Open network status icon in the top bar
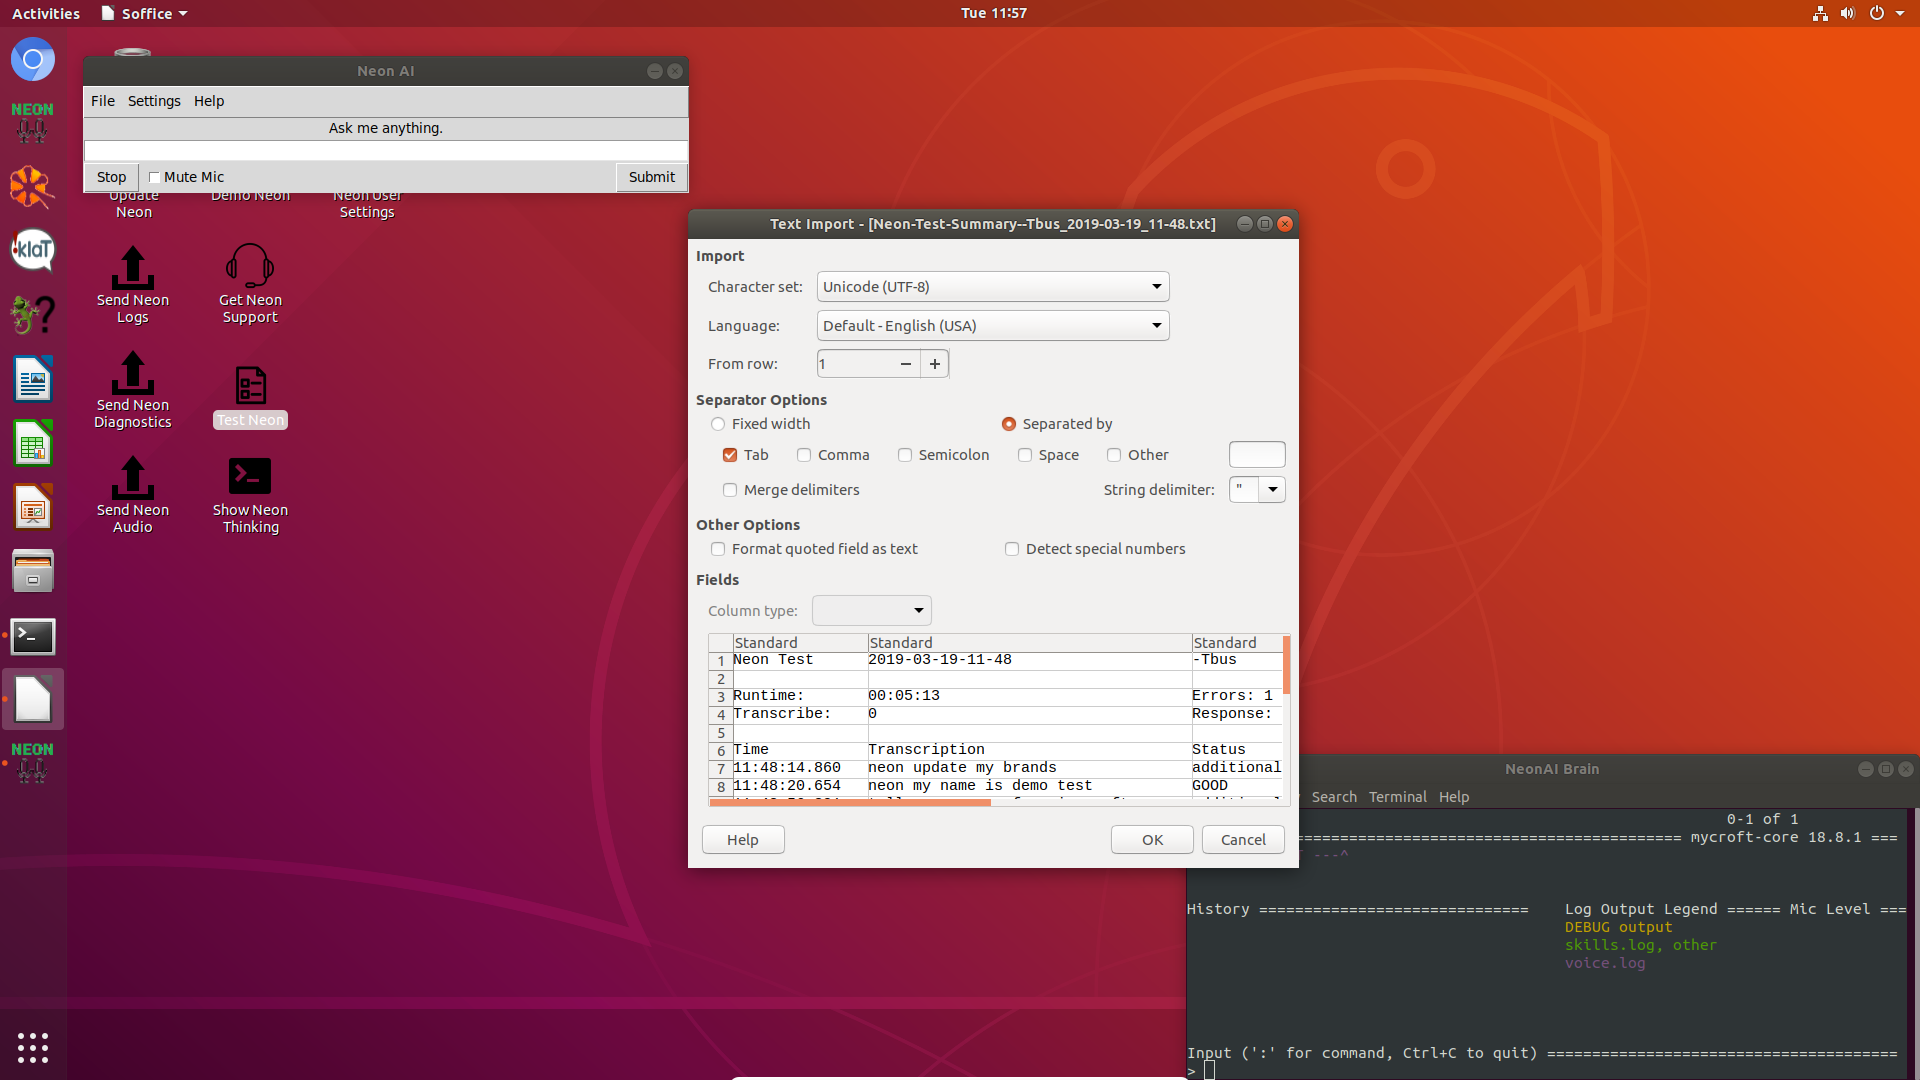The image size is (1920, 1080). [1820, 13]
